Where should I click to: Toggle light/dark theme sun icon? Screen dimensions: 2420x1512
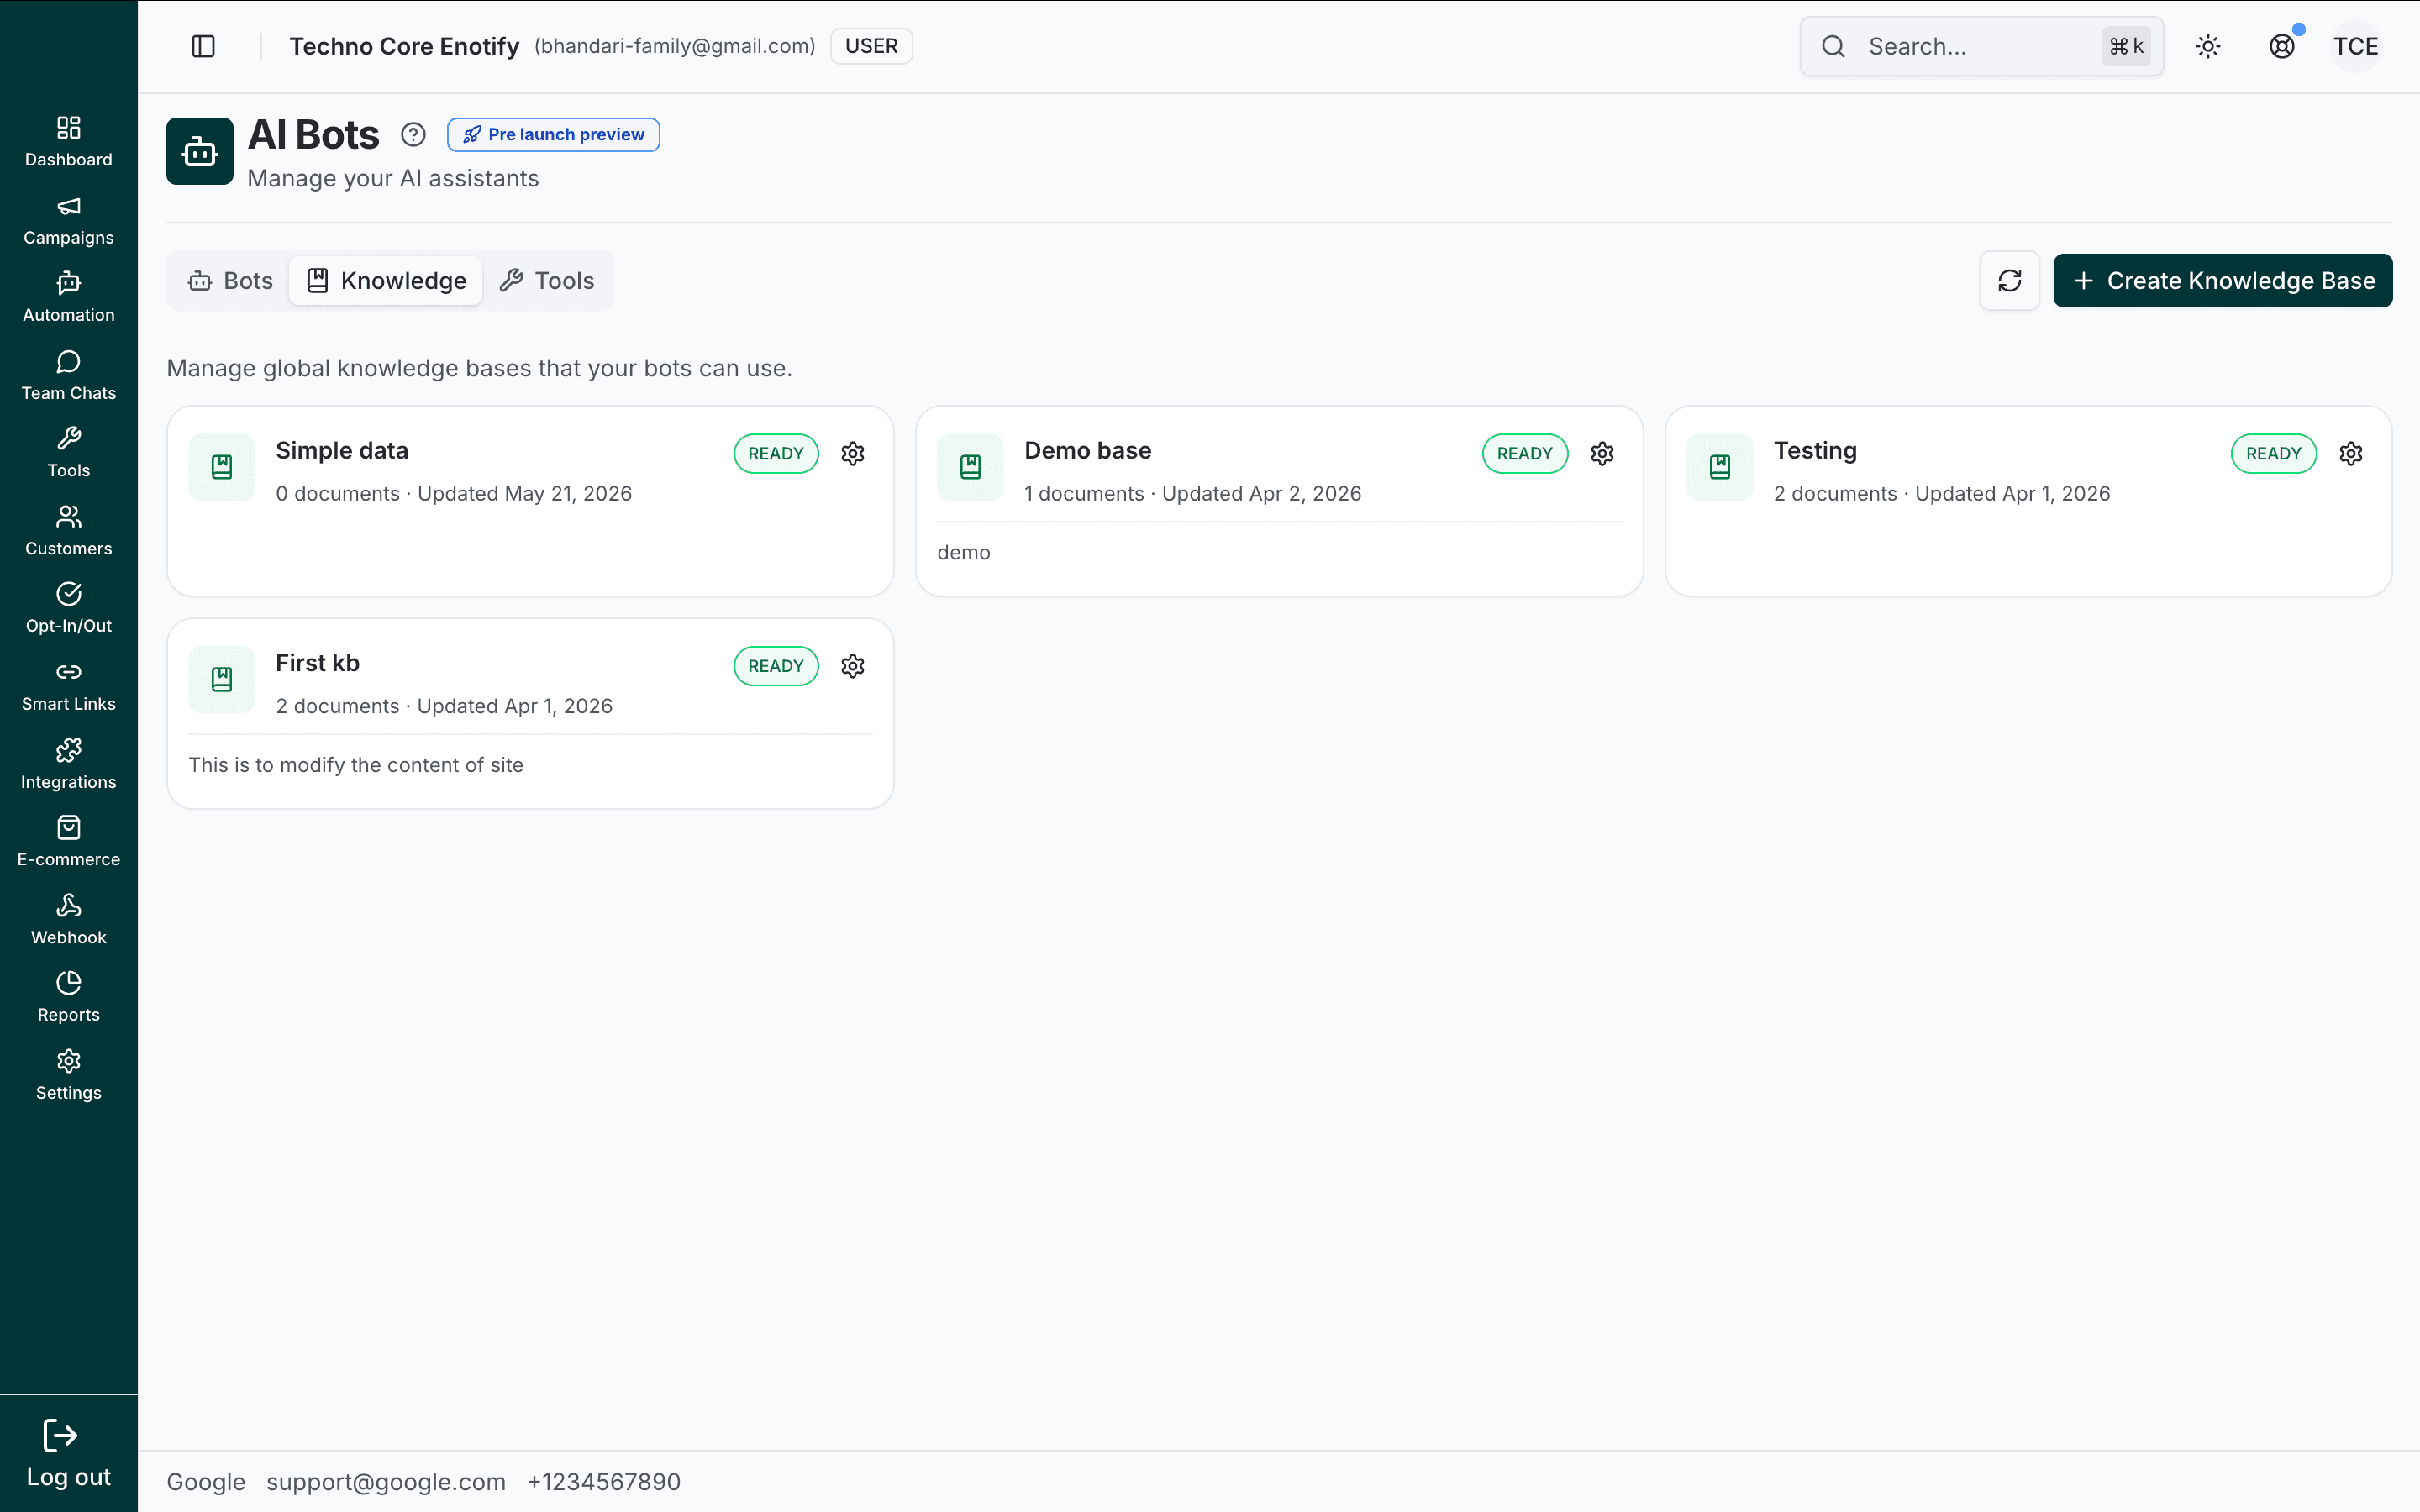[x=2208, y=46]
